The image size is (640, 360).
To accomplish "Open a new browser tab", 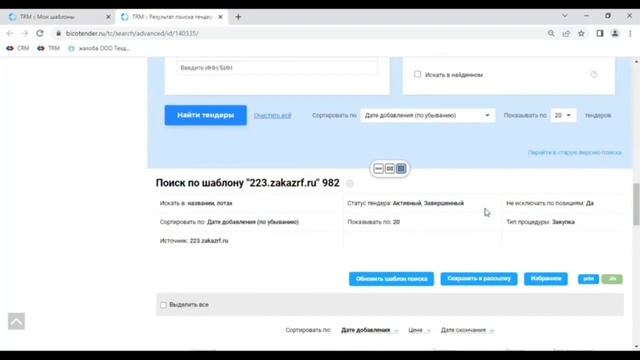I will click(238, 17).
